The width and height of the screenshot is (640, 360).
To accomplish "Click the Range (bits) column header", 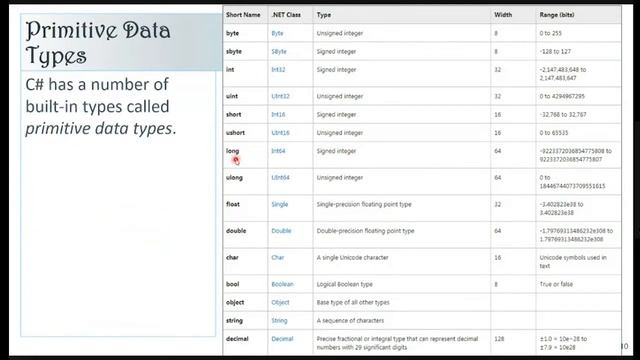I will click(557, 15).
